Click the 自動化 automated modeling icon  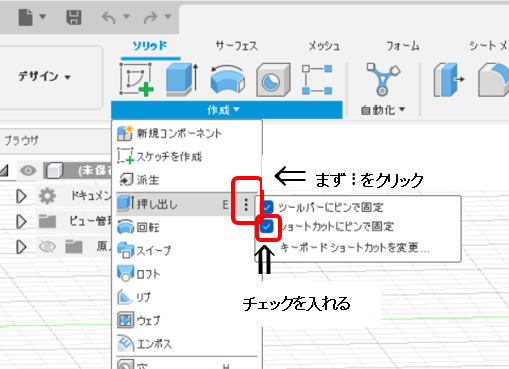tap(383, 80)
